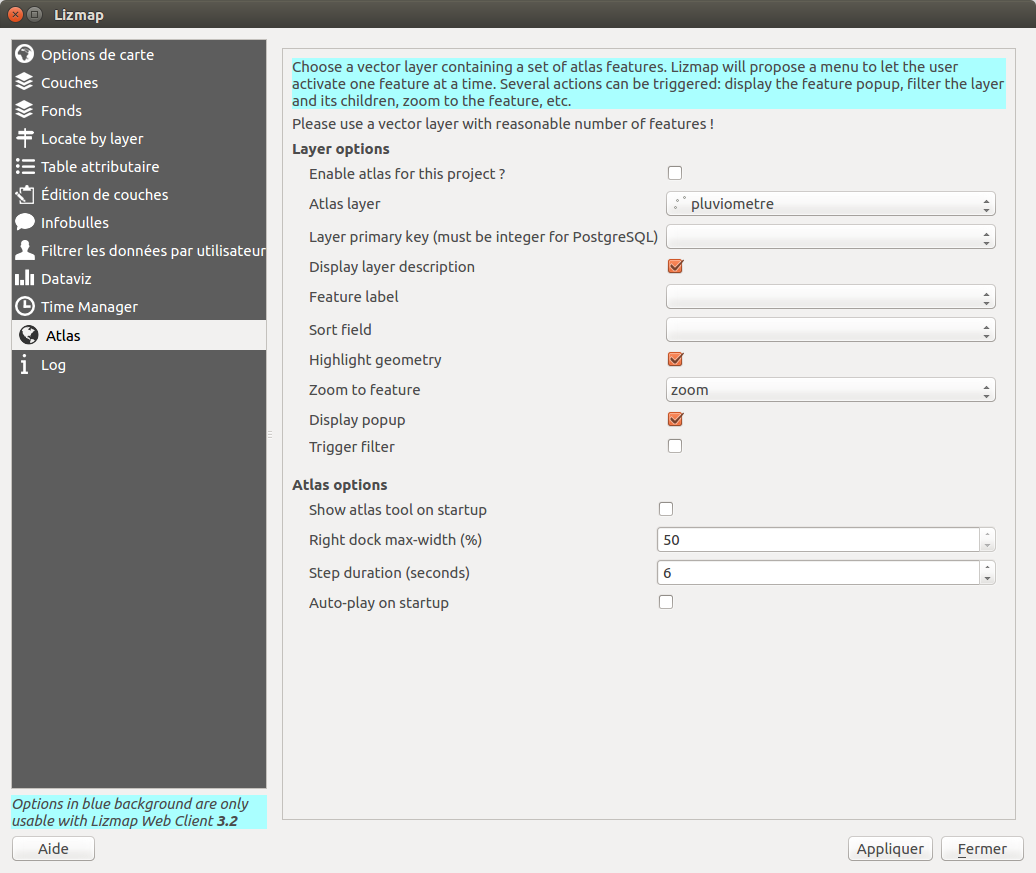Click the list icon for Table attributaire
Image resolution: width=1036 pixels, height=873 pixels.
coord(24,166)
